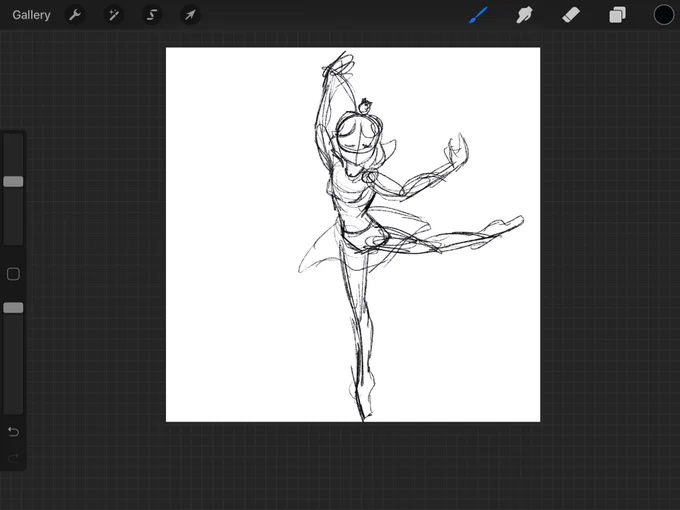Select the Eraser tool

point(571,15)
